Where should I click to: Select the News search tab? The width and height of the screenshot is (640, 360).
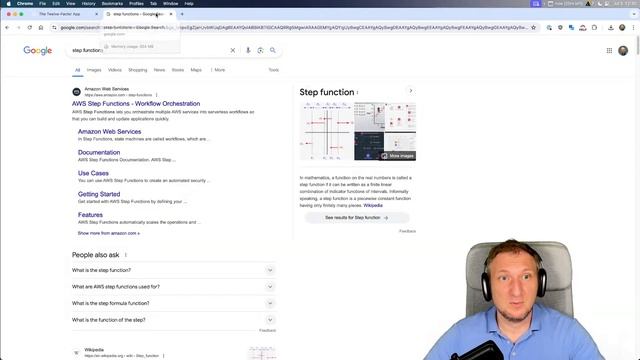pyautogui.click(x=159, y=70)
